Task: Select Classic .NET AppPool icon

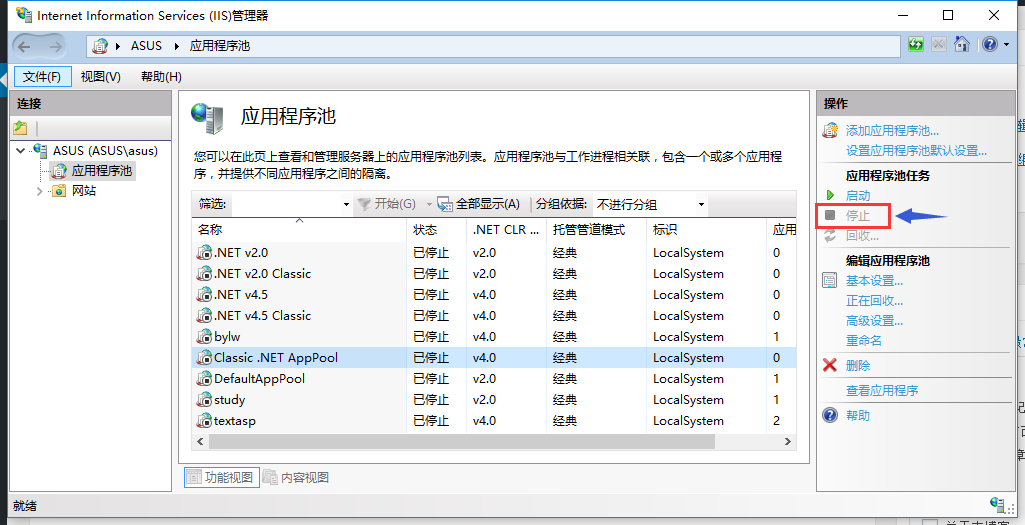Action: click(204, 358)
